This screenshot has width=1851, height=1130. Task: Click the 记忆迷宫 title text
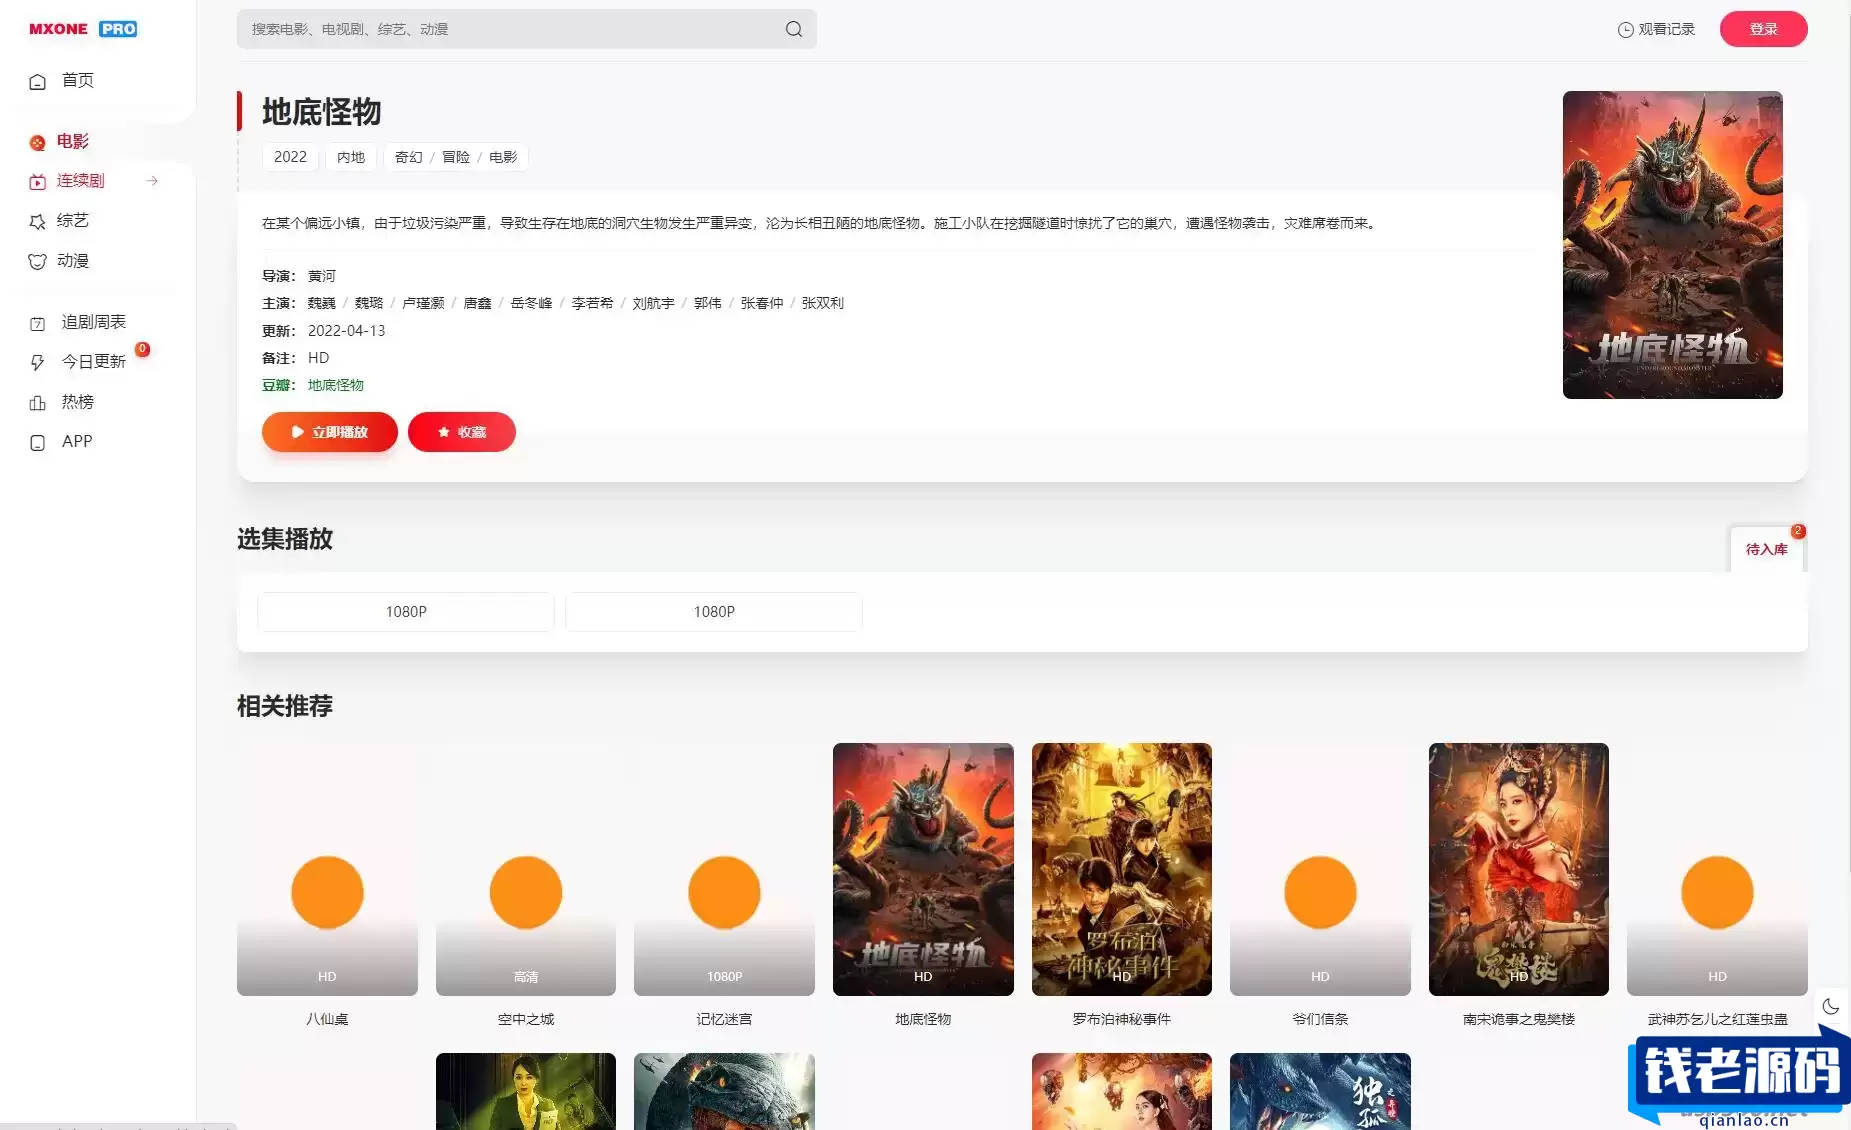(724, 1019)
